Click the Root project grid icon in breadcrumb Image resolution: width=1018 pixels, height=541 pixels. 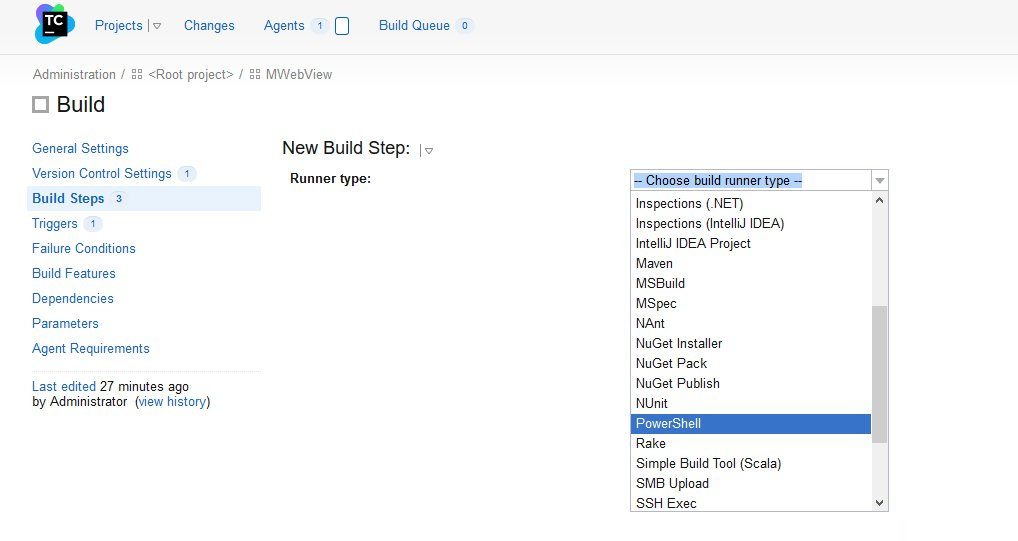(x=137, y=75)
